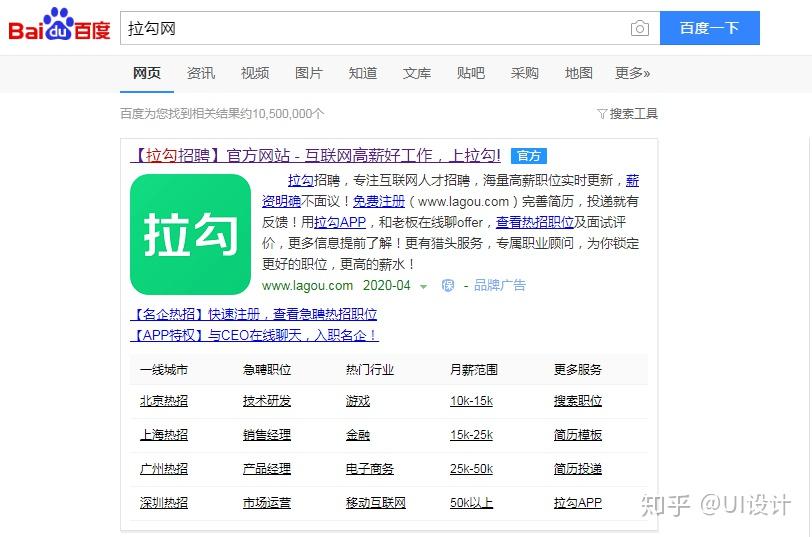Screen dimensions: 812x537
Task: Click 简历模板 service link
Action: 578,435
